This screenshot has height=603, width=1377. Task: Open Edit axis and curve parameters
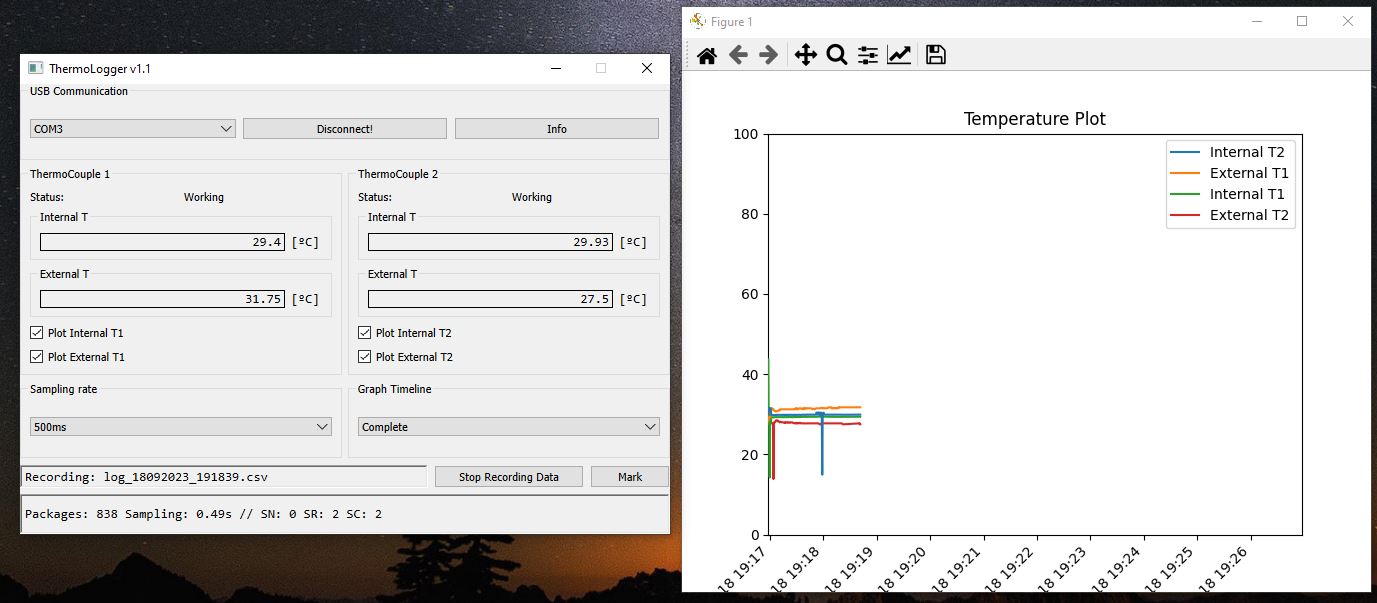coord(899,55)
